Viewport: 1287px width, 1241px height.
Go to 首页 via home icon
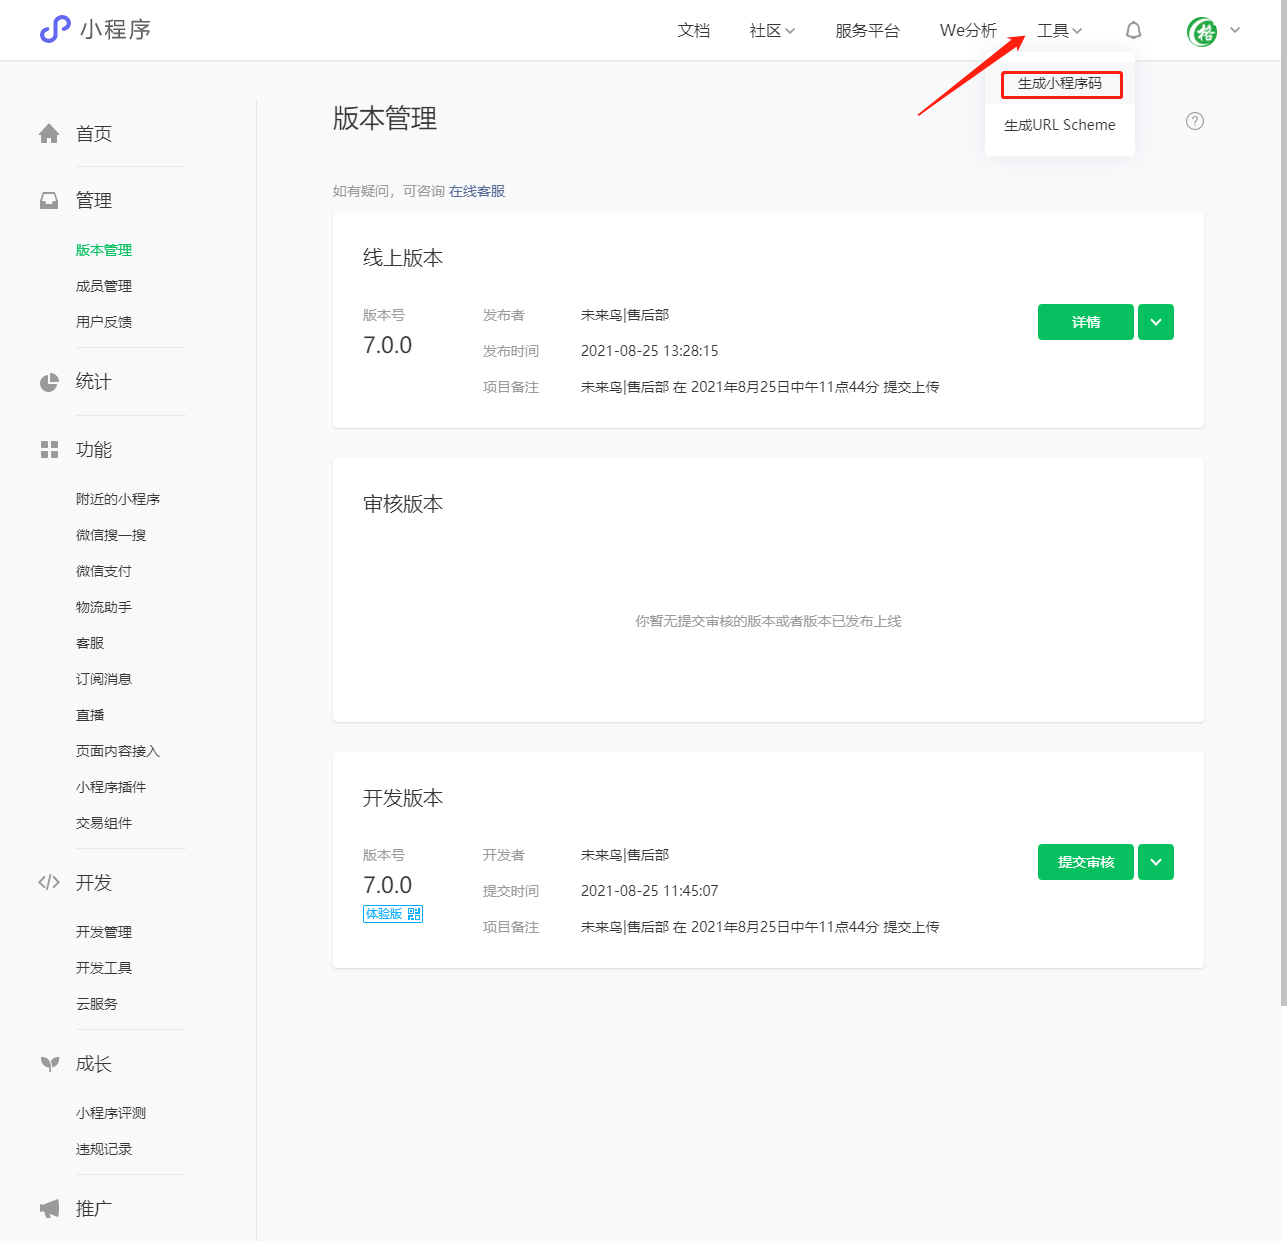pos(49,134)
